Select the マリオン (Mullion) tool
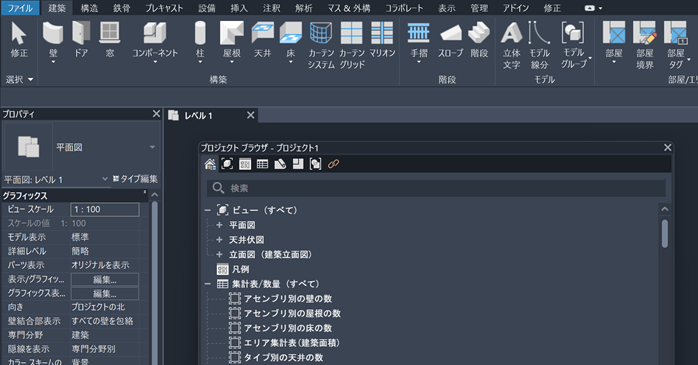The image size is (698, 365). (x=382, y=39)
